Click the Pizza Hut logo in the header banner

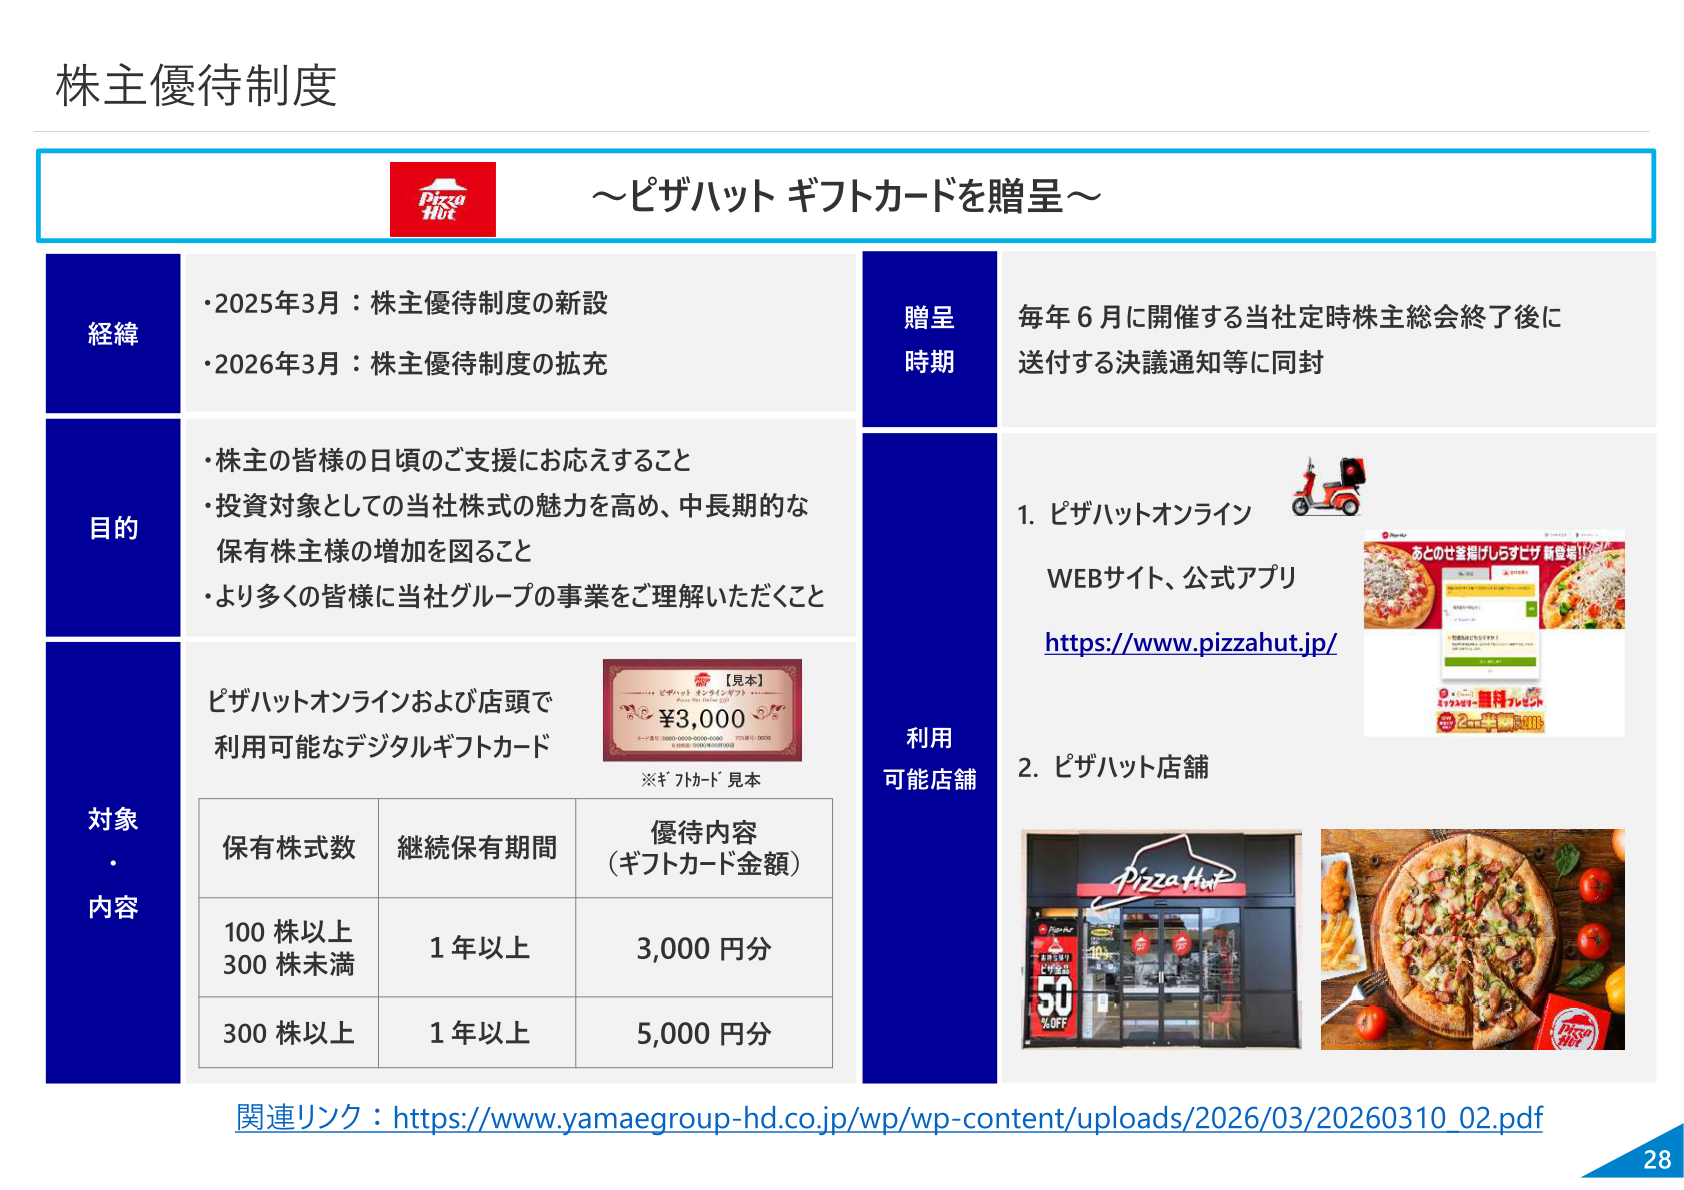pos(443,199)
